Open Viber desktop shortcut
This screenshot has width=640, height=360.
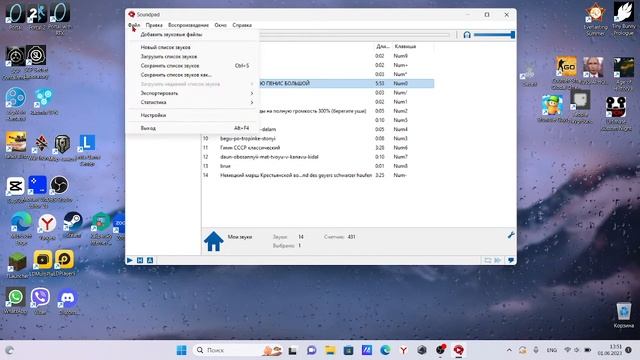tap(40, 301)
